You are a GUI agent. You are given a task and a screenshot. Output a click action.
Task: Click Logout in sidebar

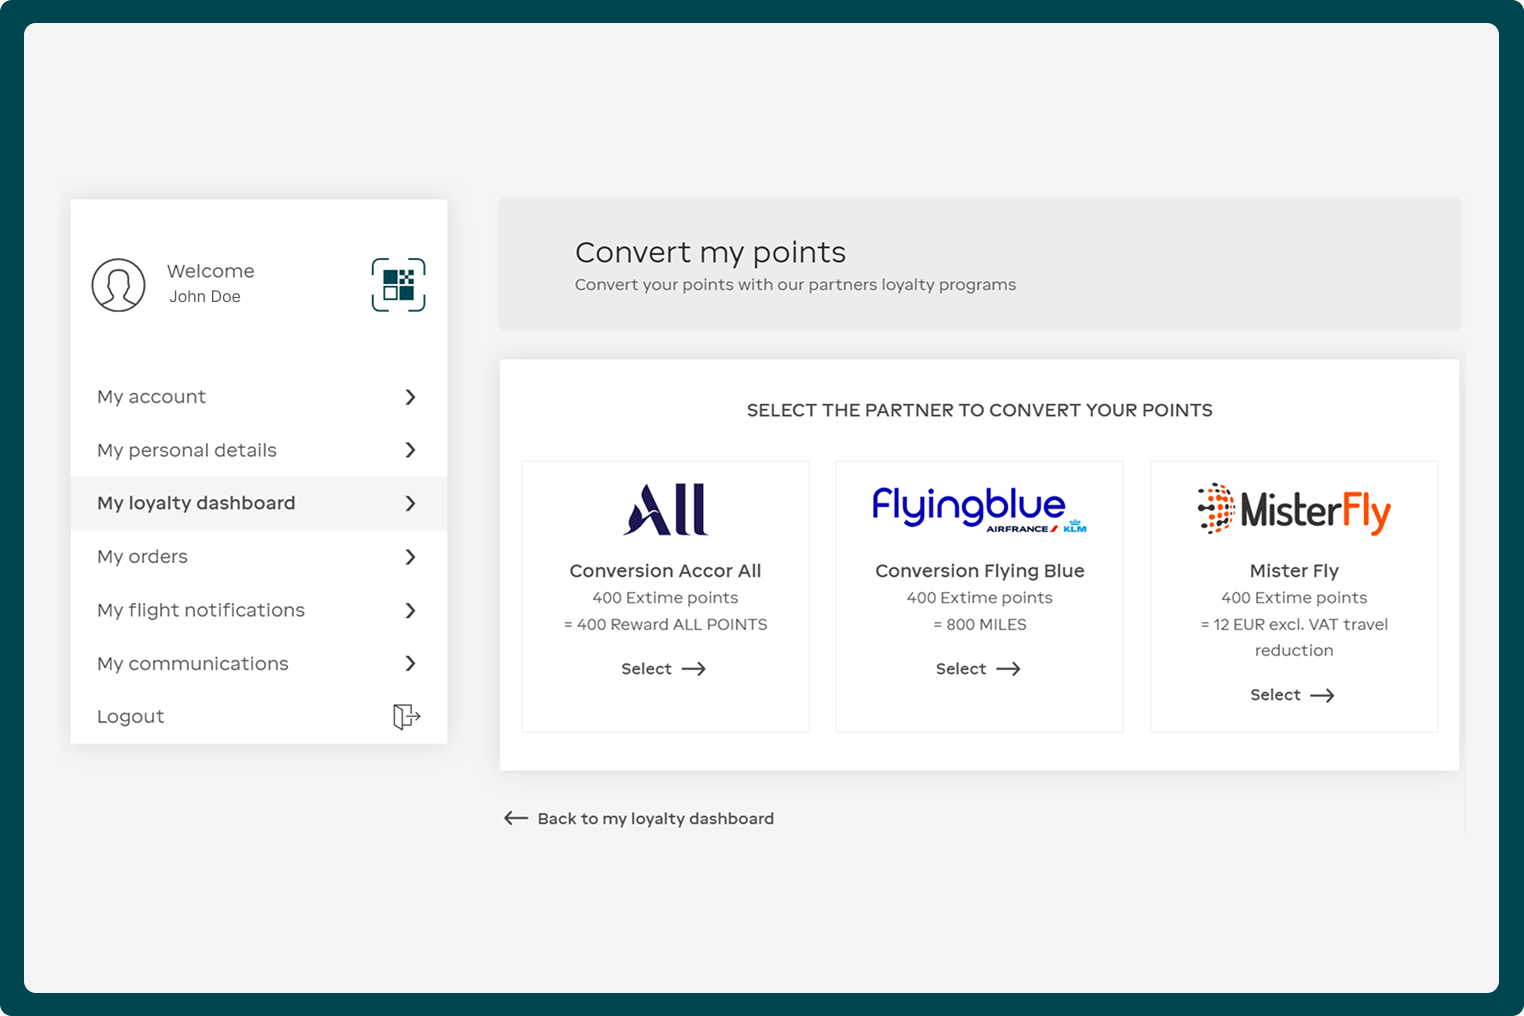[259, 716]
